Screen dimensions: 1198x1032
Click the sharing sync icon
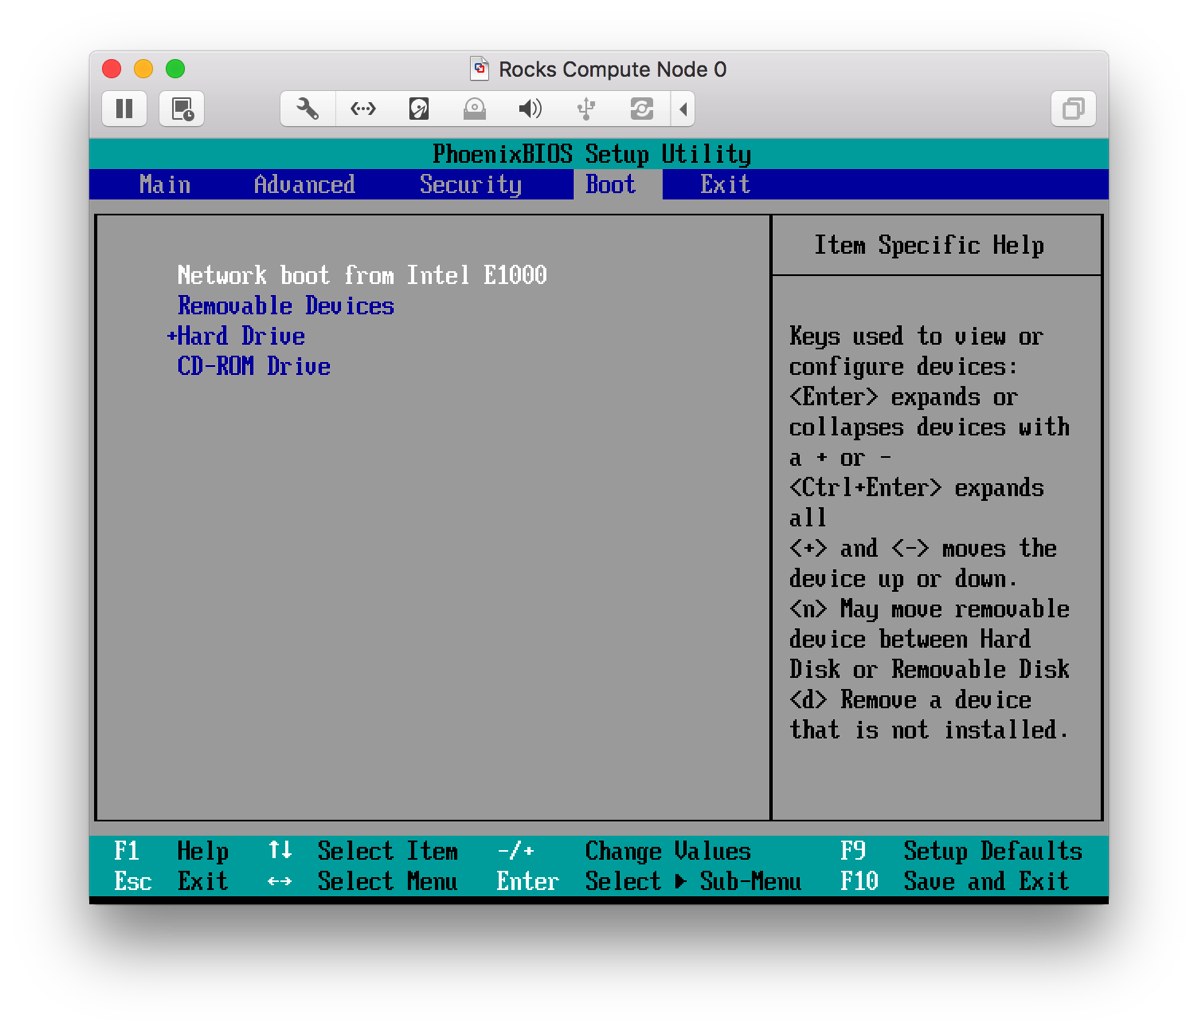[x=642, y=108]
